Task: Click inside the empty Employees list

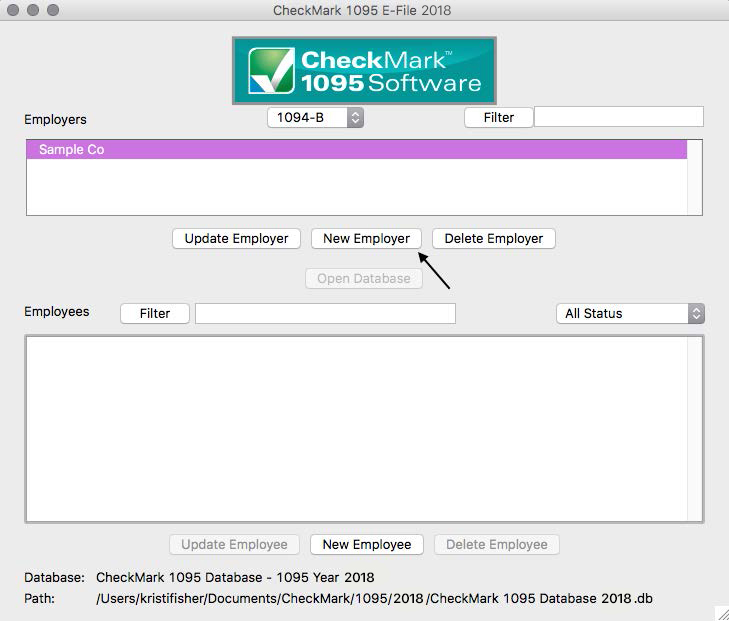Action: 356,428
